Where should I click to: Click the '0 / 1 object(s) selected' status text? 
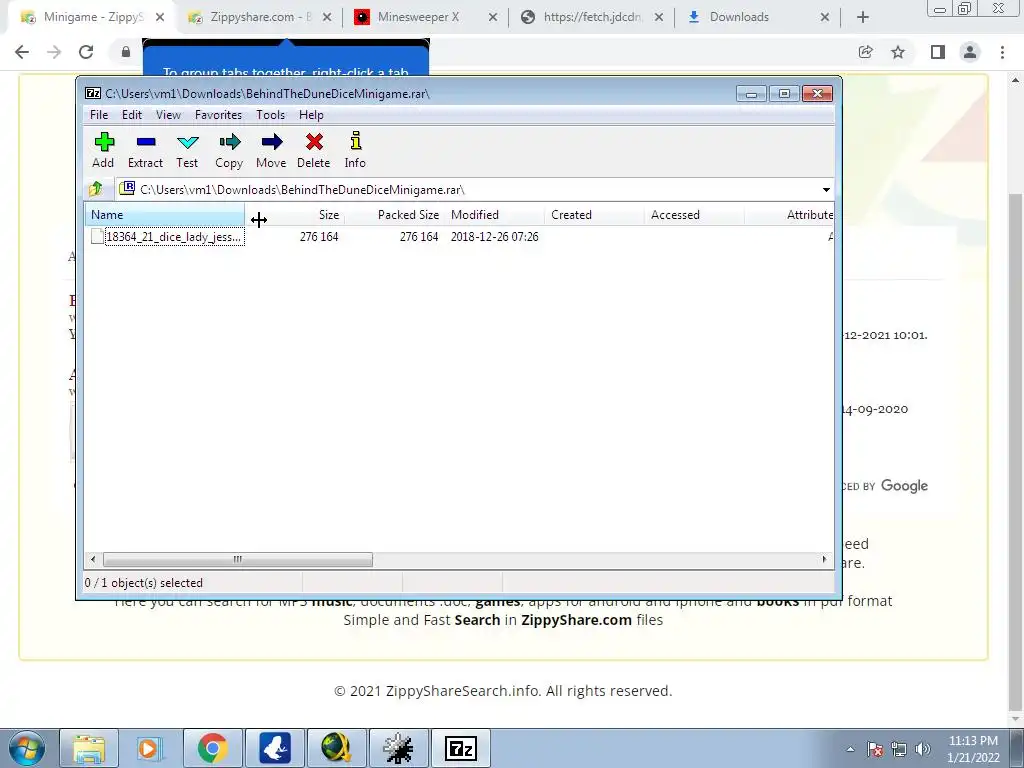[x=144, y=583]
